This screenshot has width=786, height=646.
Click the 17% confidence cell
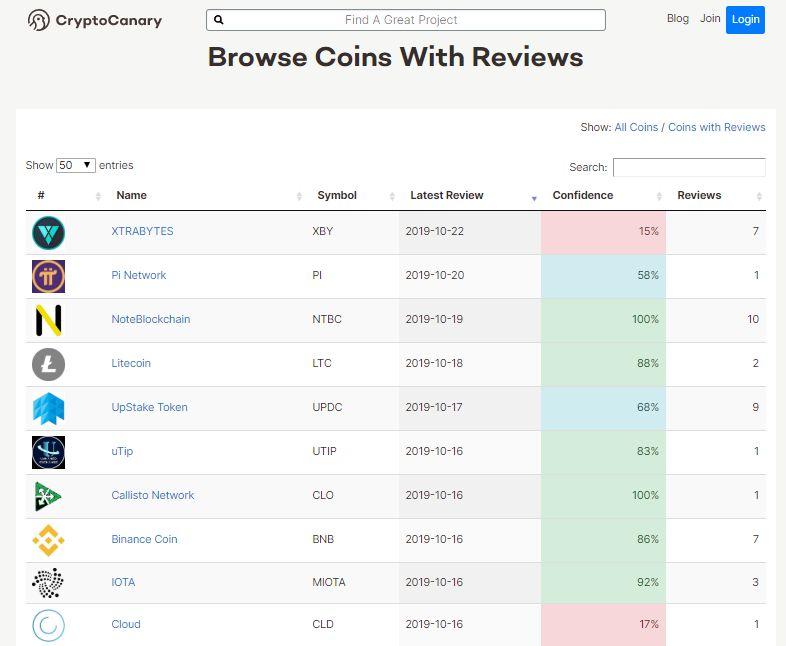tap(604, 624)
